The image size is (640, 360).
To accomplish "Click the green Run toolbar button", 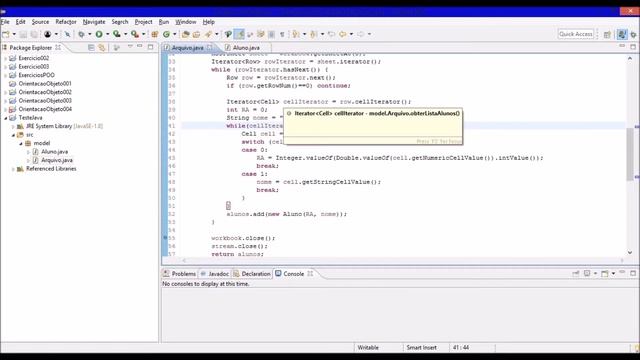I will point(99,34).
